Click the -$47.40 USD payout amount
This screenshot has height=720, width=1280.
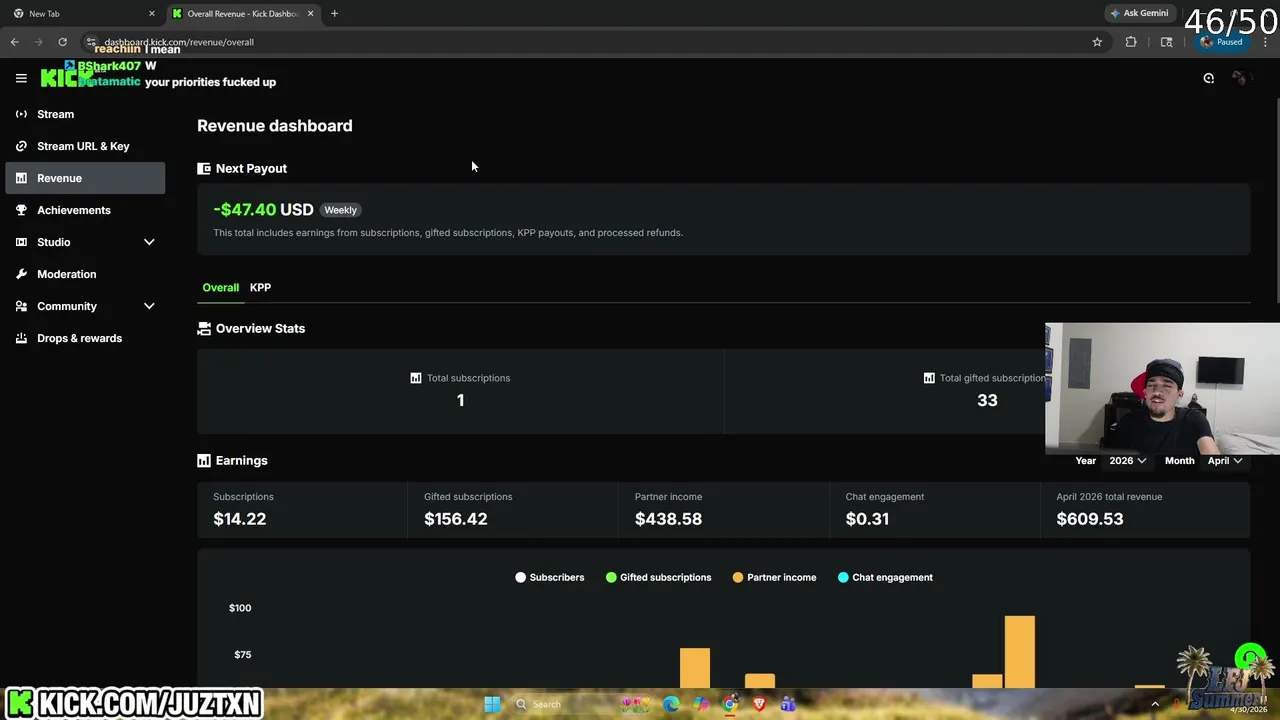[x=263, y=210]
